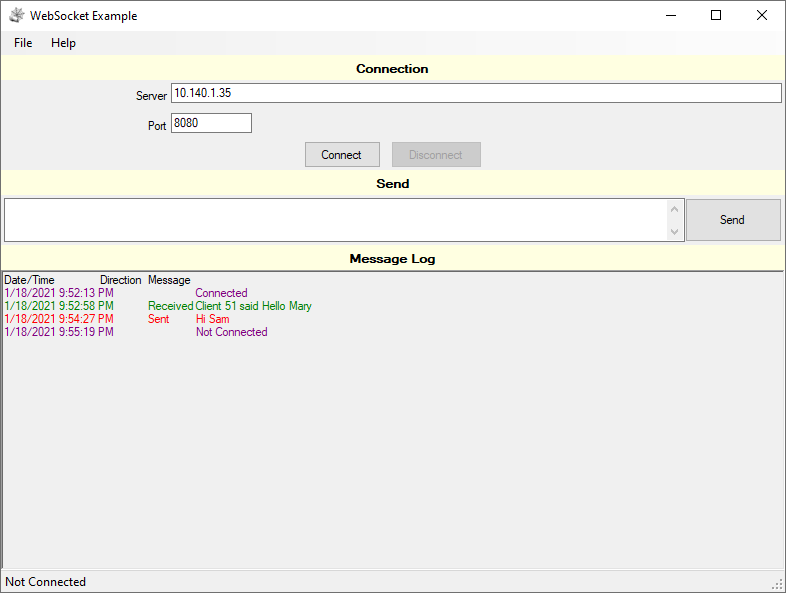The width and height of the screenshot is (786, 593).
Task: Select the 9:52:13 PM Connected log entry
Action: (126, 293)
